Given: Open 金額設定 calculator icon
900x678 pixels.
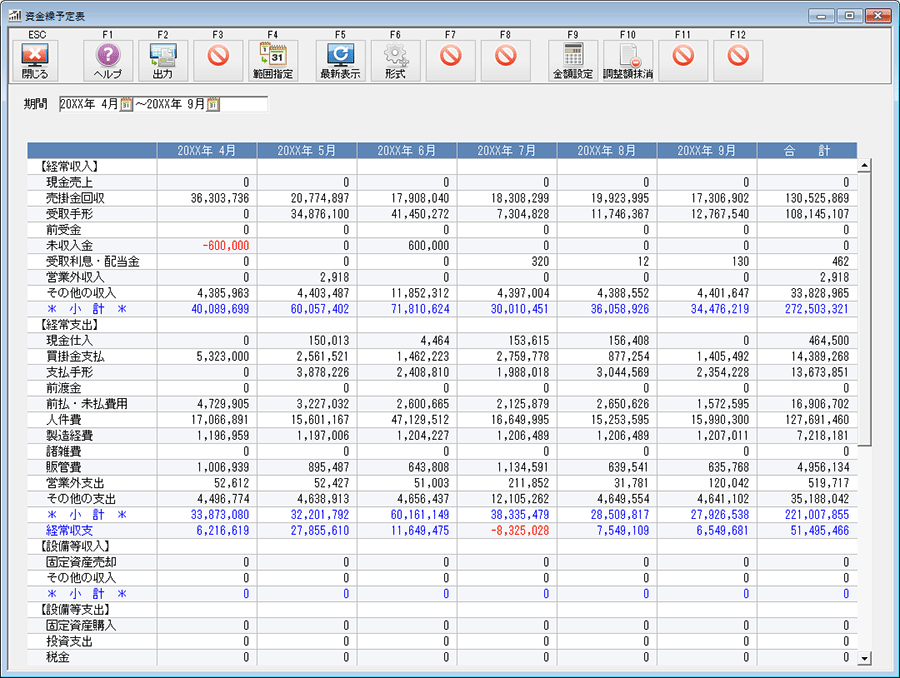Looking at the screenshot, I should pos(573,60).
